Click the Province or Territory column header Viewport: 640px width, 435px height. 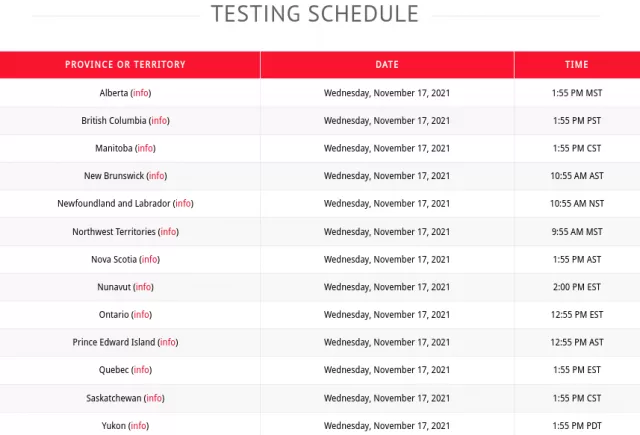pyautogui.click(x=125, y=64)
